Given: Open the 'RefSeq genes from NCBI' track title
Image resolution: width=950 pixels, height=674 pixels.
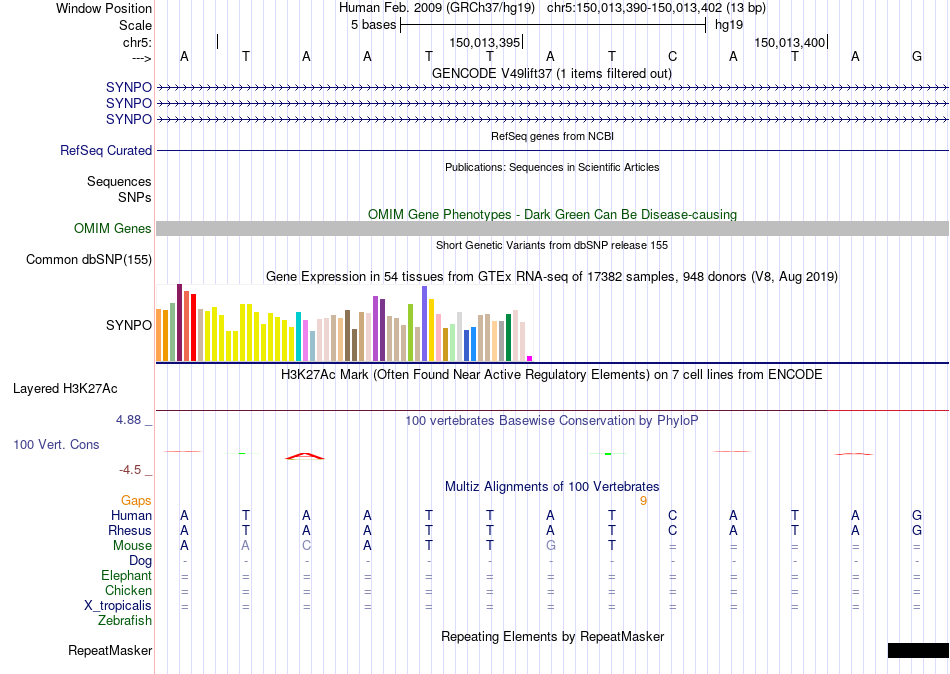Looking at the screenshot, I should tap(552, 136).
